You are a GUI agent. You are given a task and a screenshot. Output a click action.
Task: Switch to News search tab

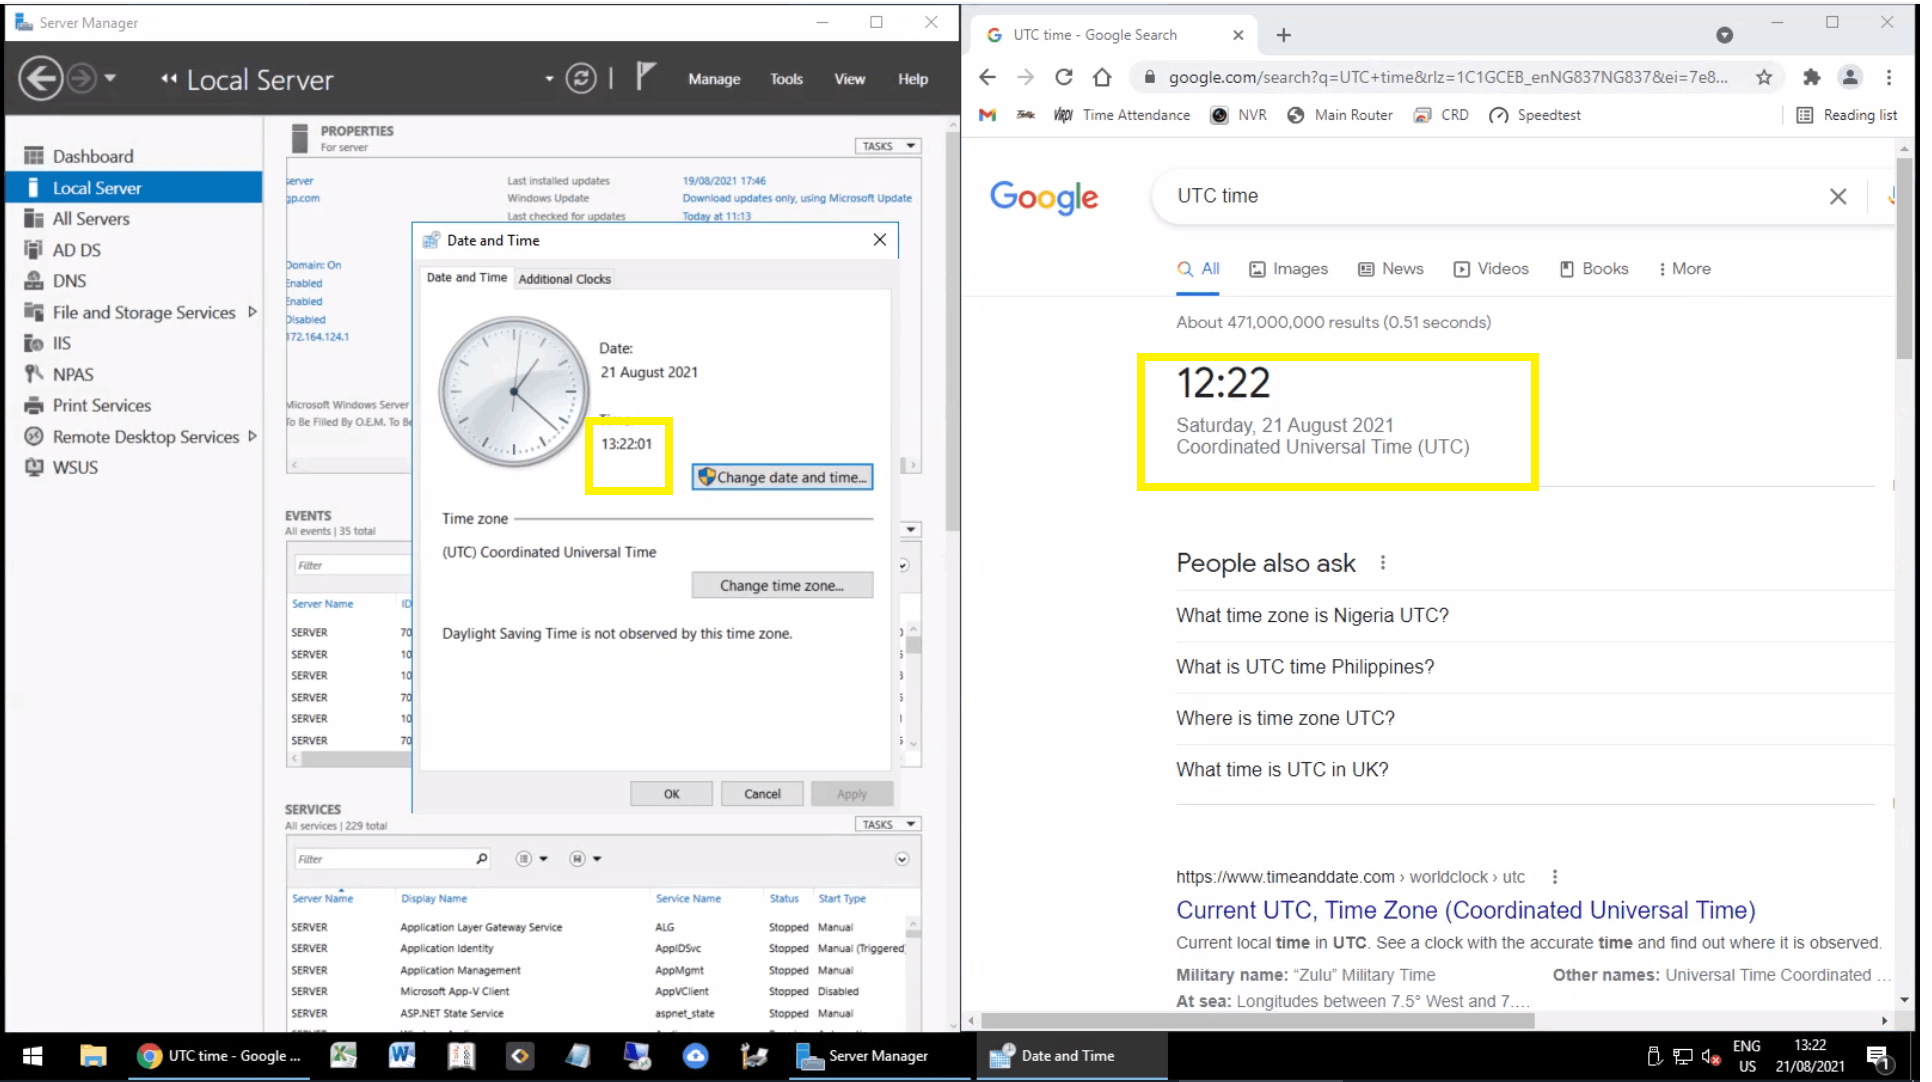[1390, 269]
